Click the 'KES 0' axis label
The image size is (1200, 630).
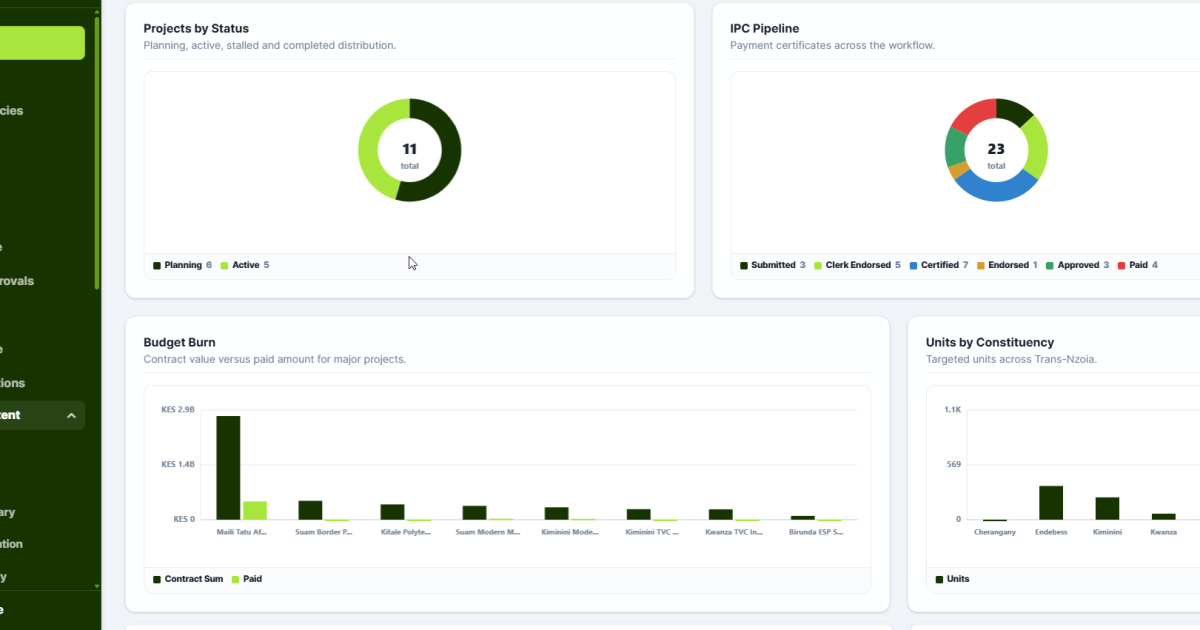pos(184,519)
